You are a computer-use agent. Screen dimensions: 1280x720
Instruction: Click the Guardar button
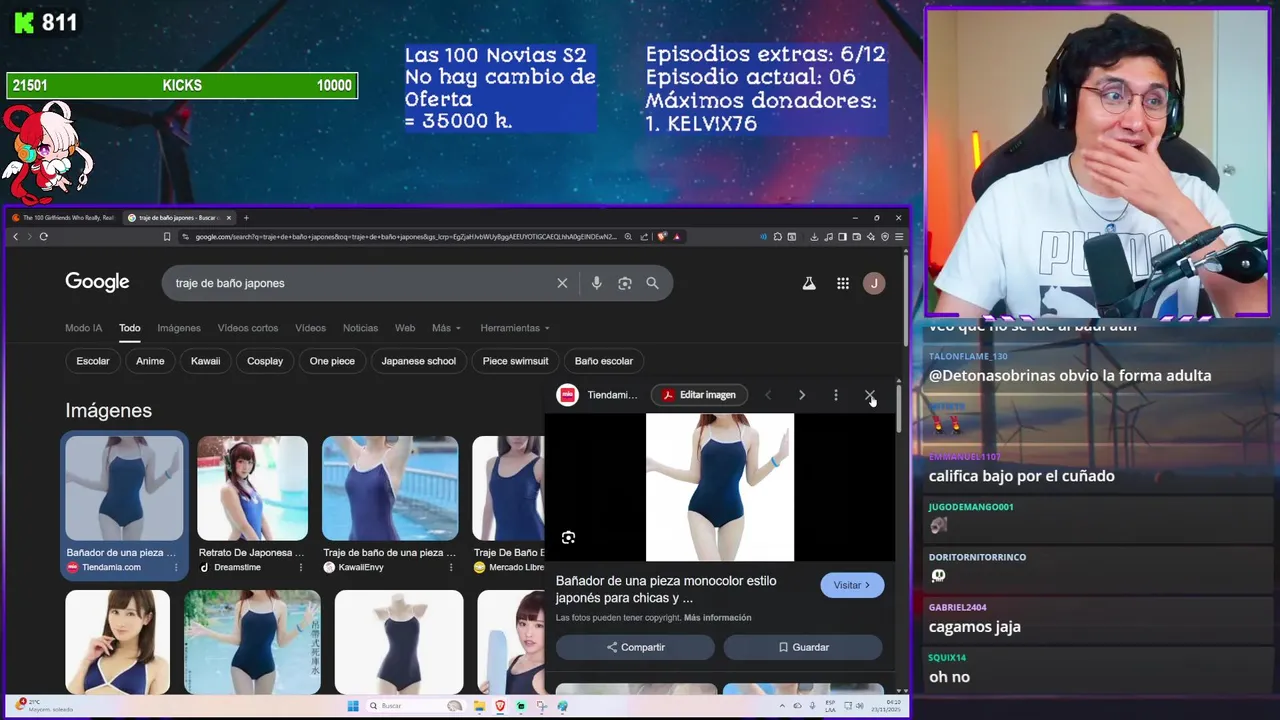click(x=803, y=647)
